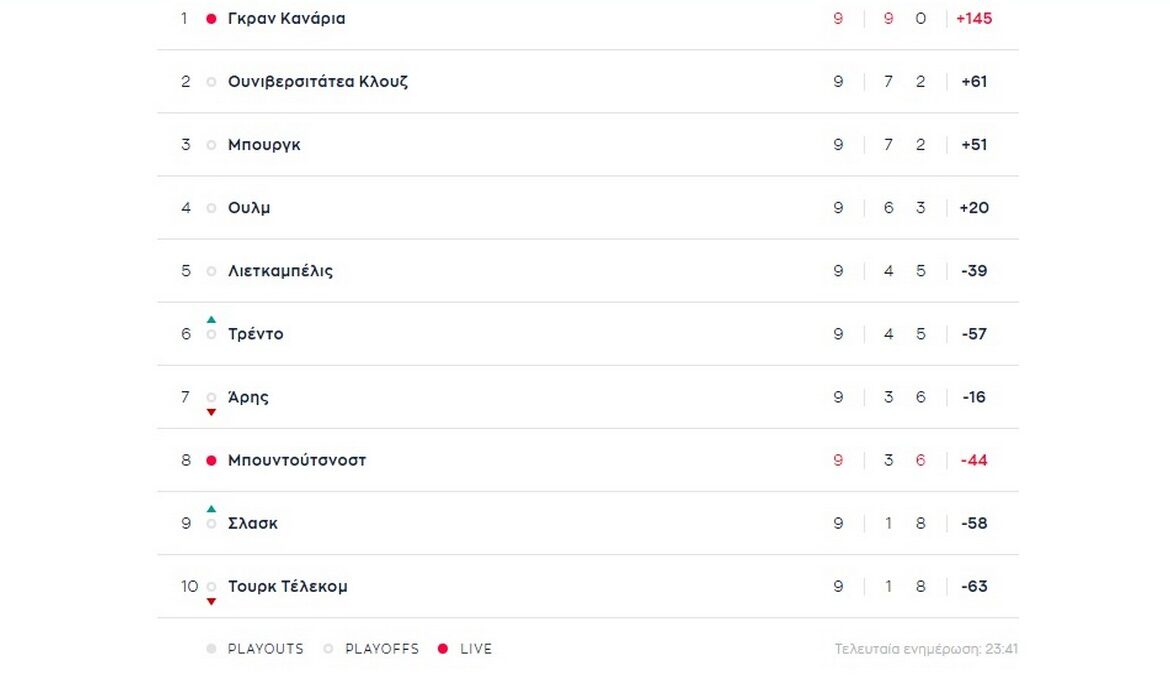This screenshot has width=1170, height=675.
Task: Click the PLAYOFFS legend label
Action: point(382,649)
